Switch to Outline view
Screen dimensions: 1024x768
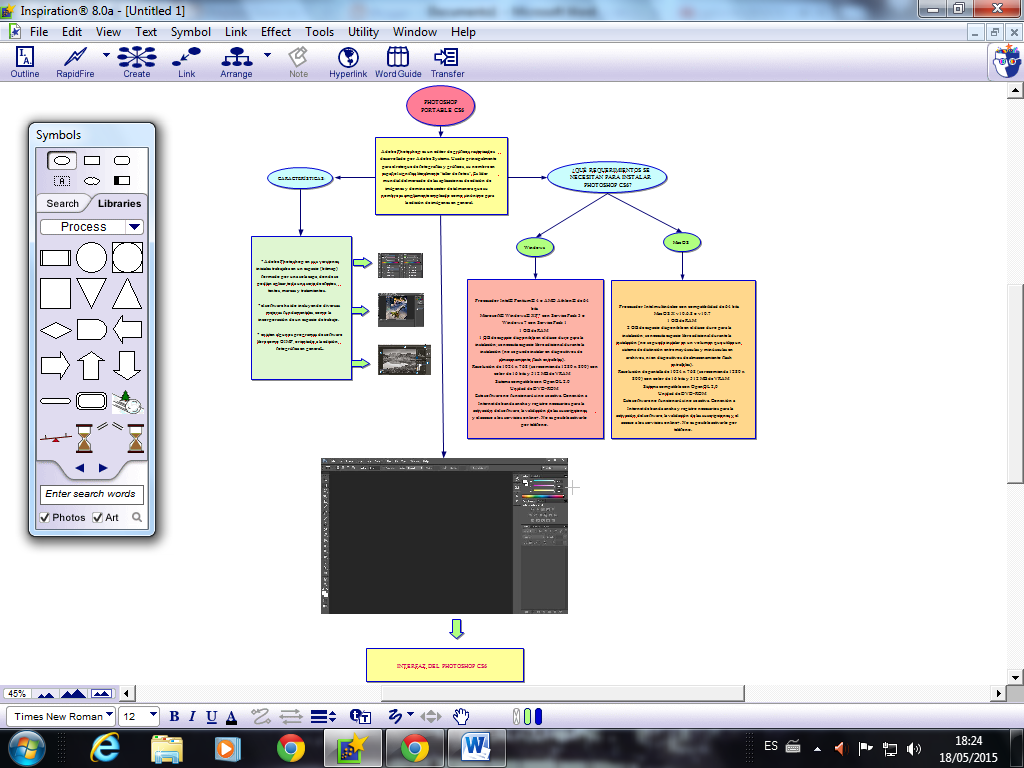25,63
